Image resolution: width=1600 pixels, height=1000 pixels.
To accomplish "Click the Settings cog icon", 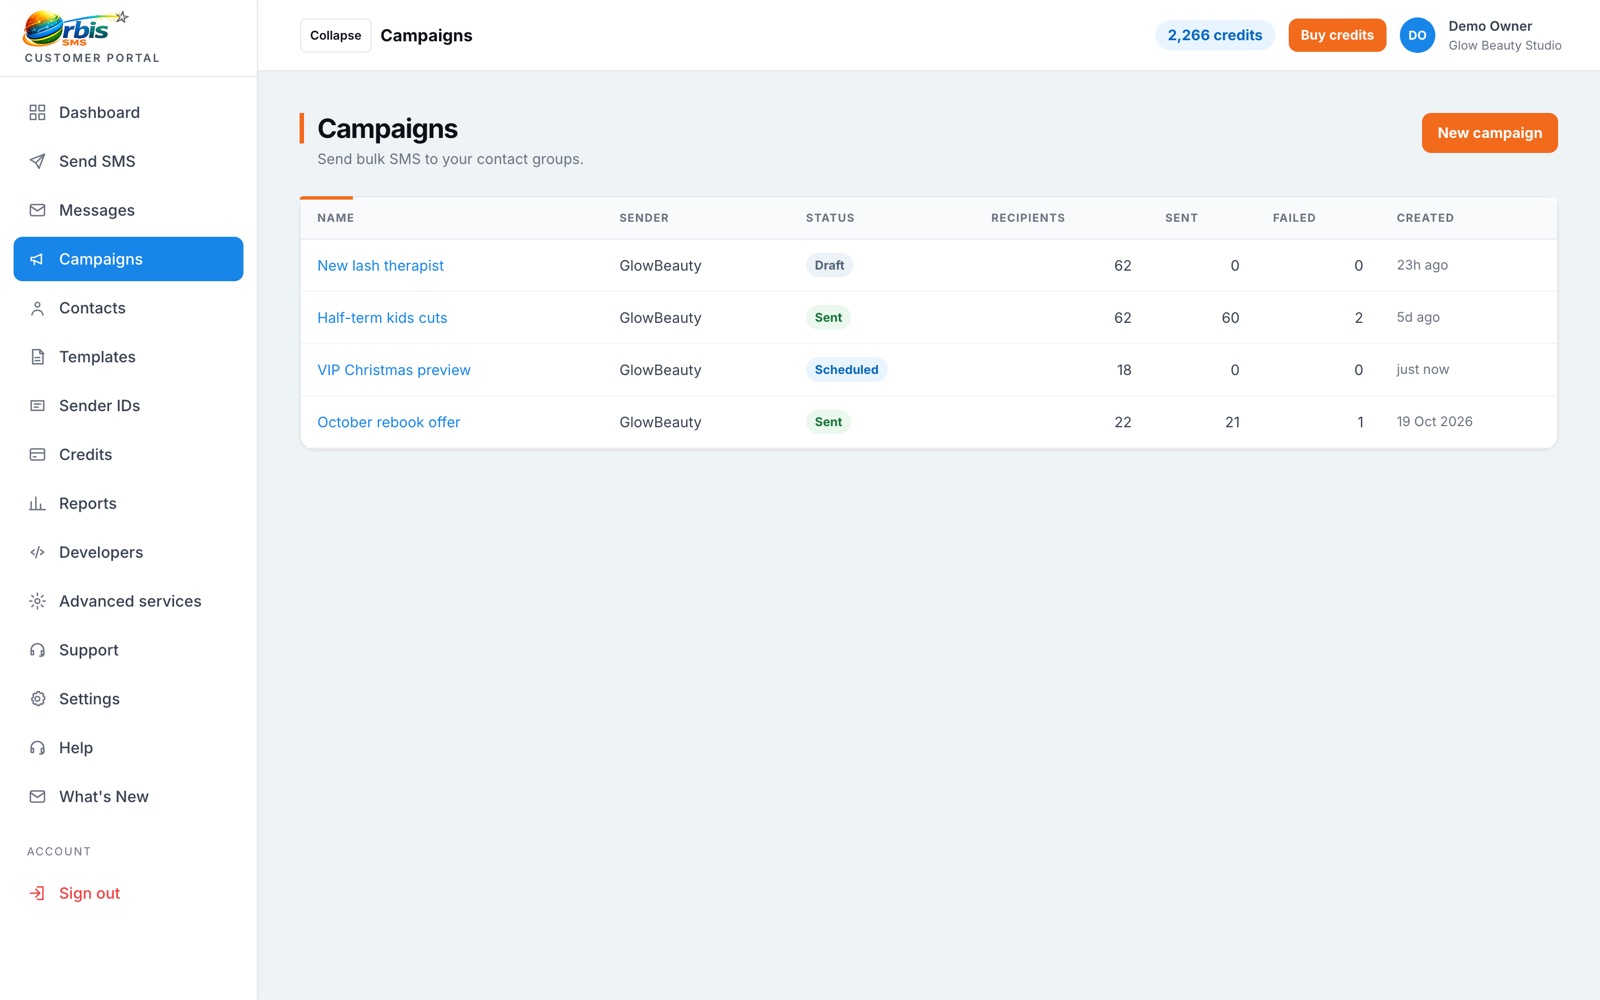I will (x=37, y=700).
